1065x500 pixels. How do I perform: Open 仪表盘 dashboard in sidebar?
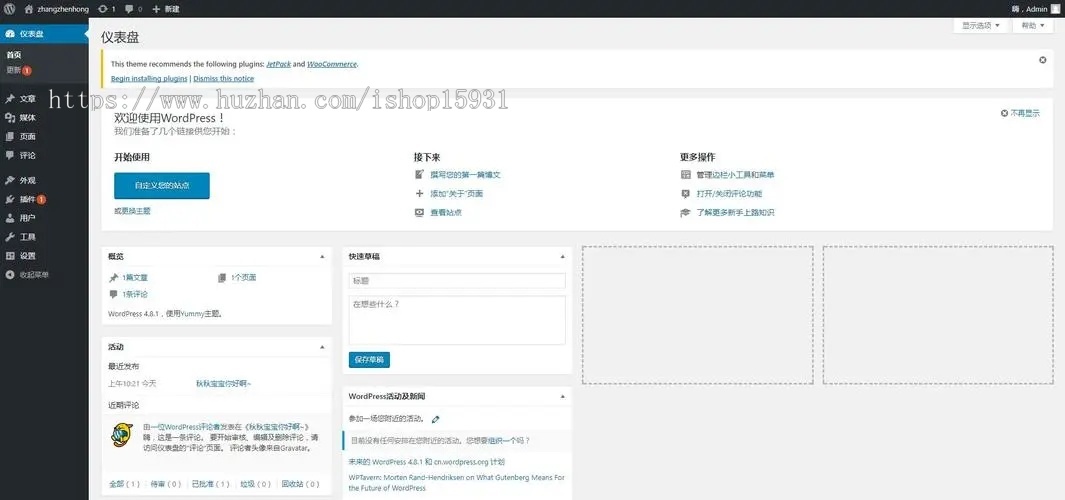(44, 34)
